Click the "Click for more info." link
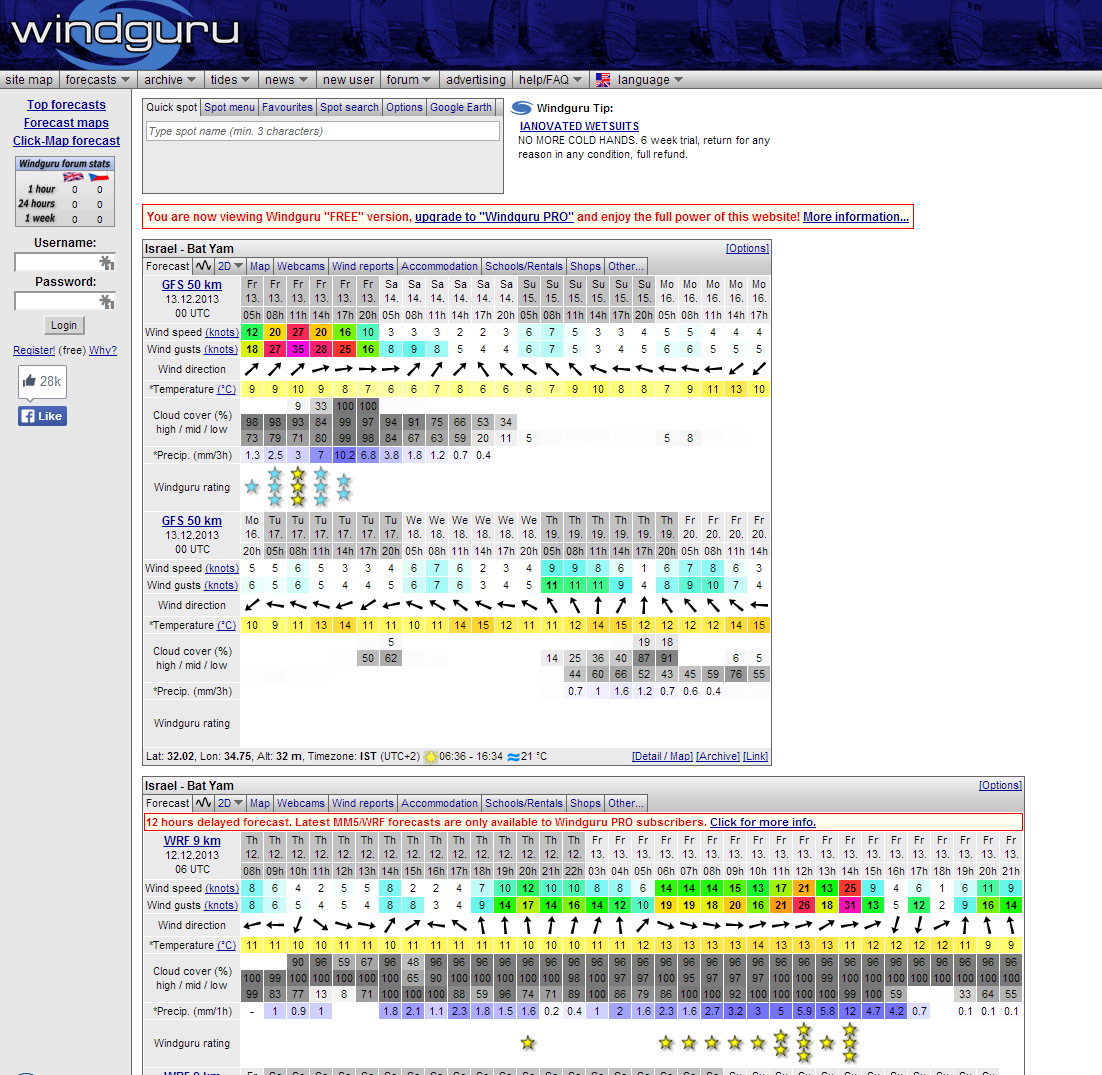This screenshot has width=1102, height=1075. tap(763, 822)
